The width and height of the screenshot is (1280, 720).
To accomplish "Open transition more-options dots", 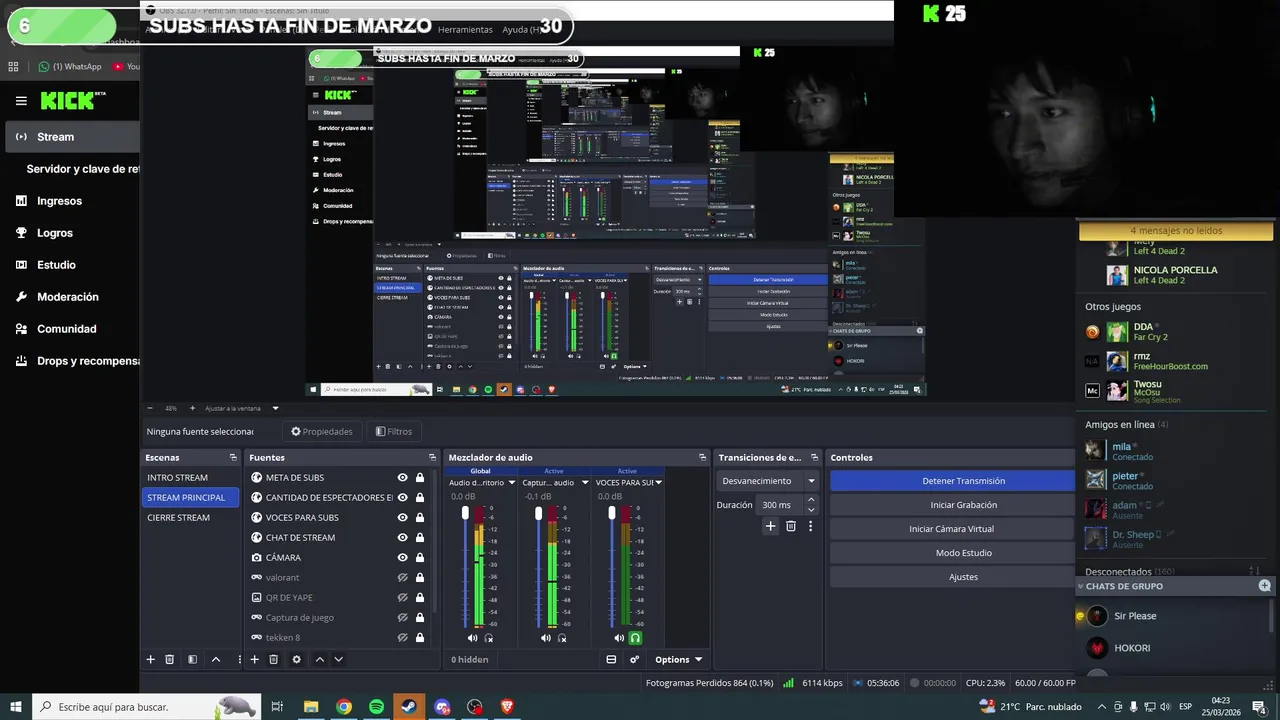I will tap(810, 526).
